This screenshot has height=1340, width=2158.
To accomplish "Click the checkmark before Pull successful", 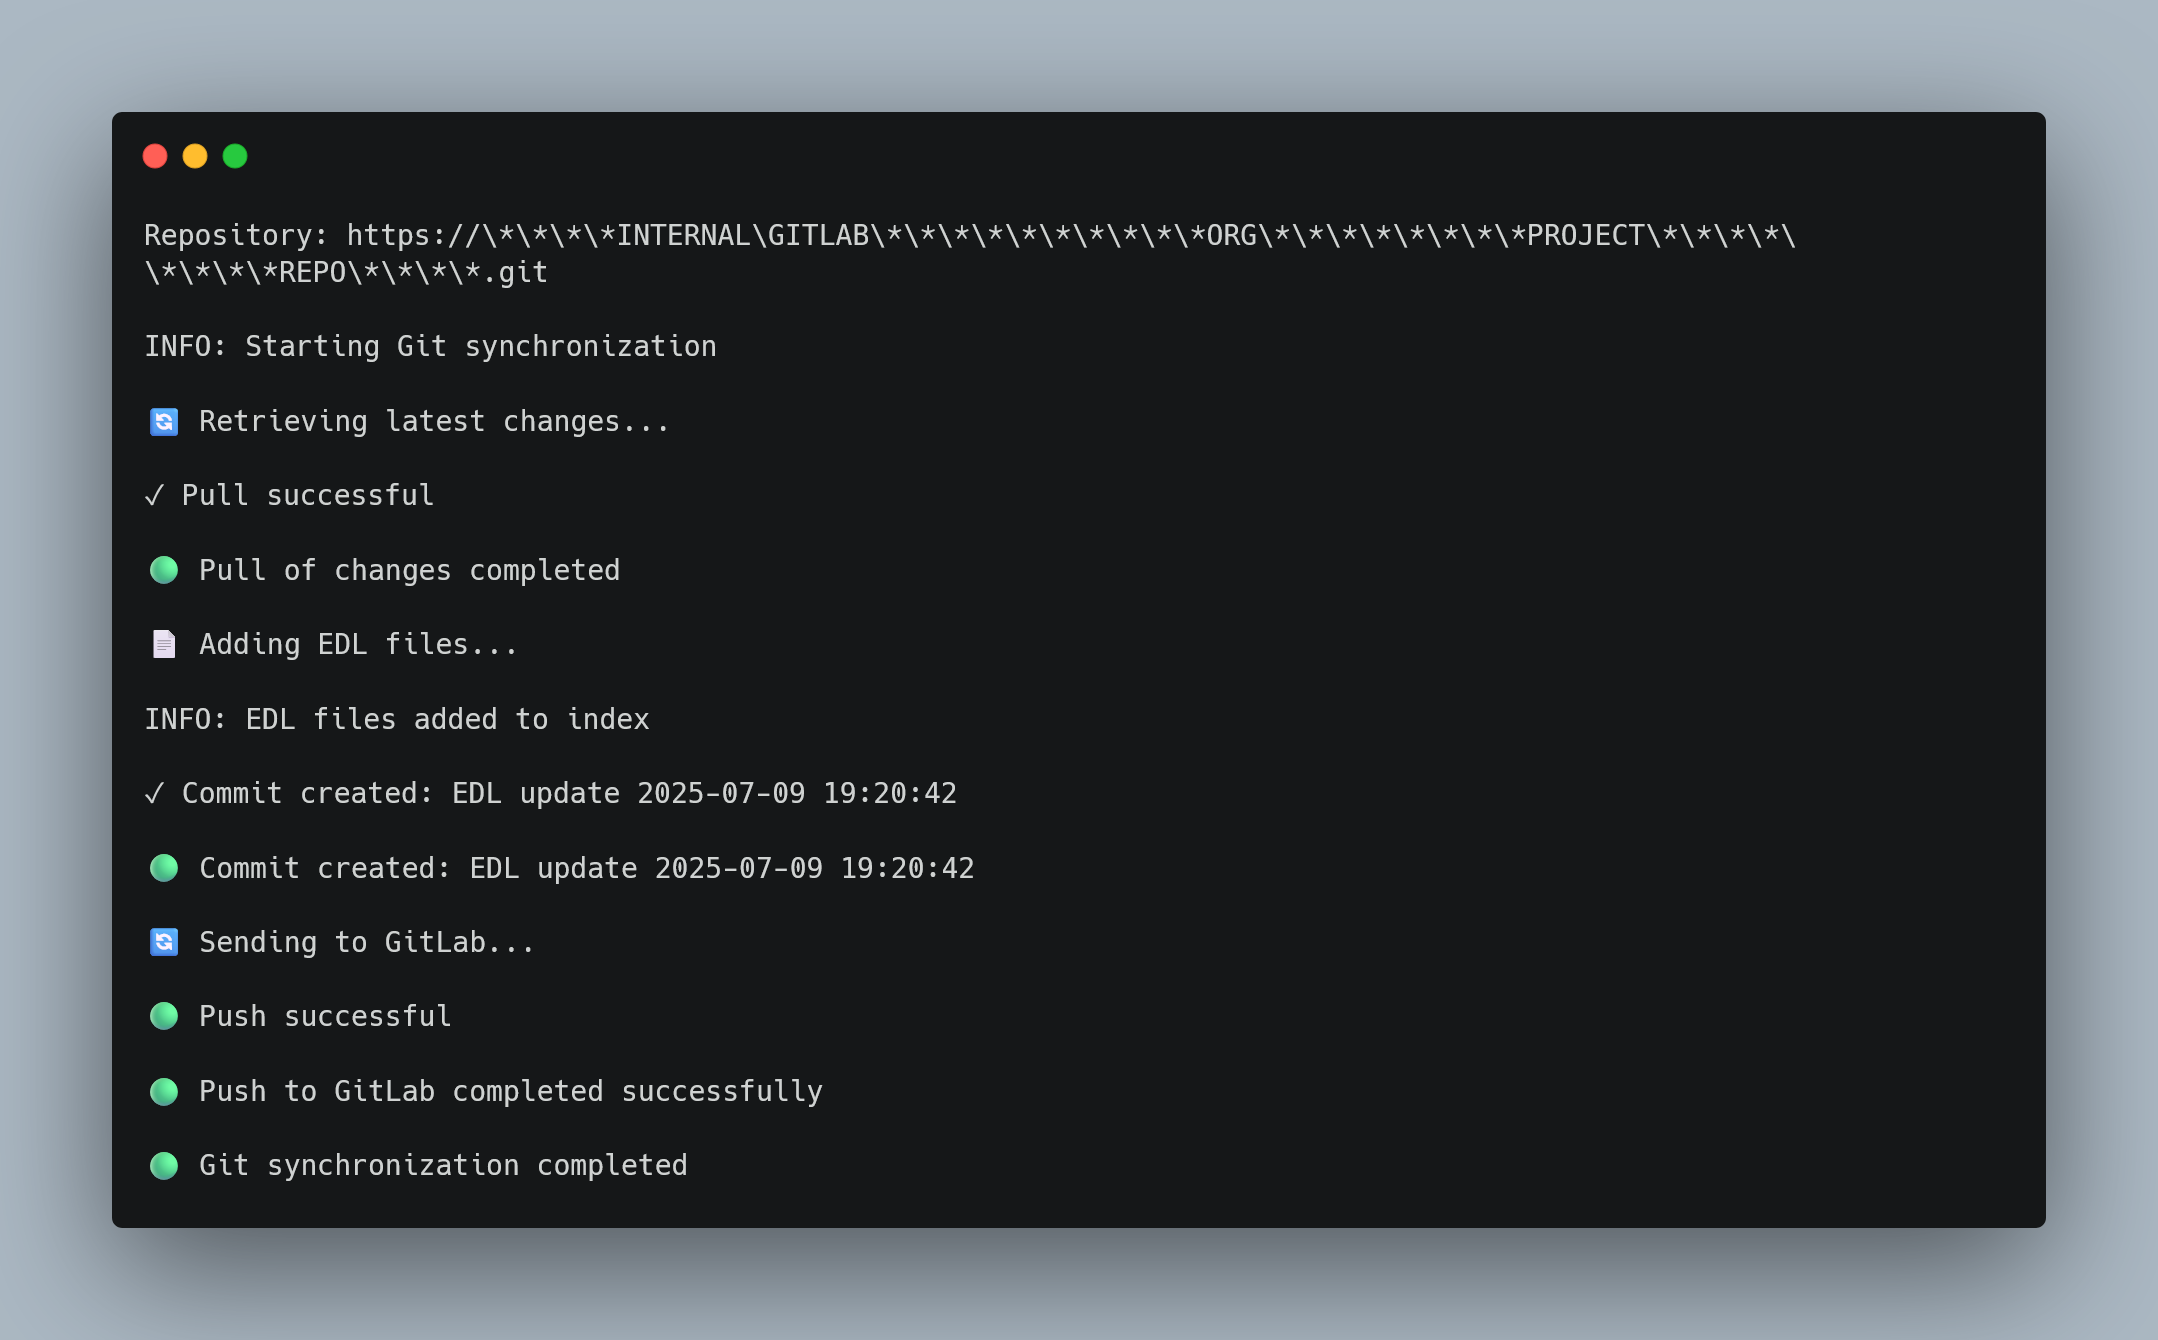I will tap(154, 495).
